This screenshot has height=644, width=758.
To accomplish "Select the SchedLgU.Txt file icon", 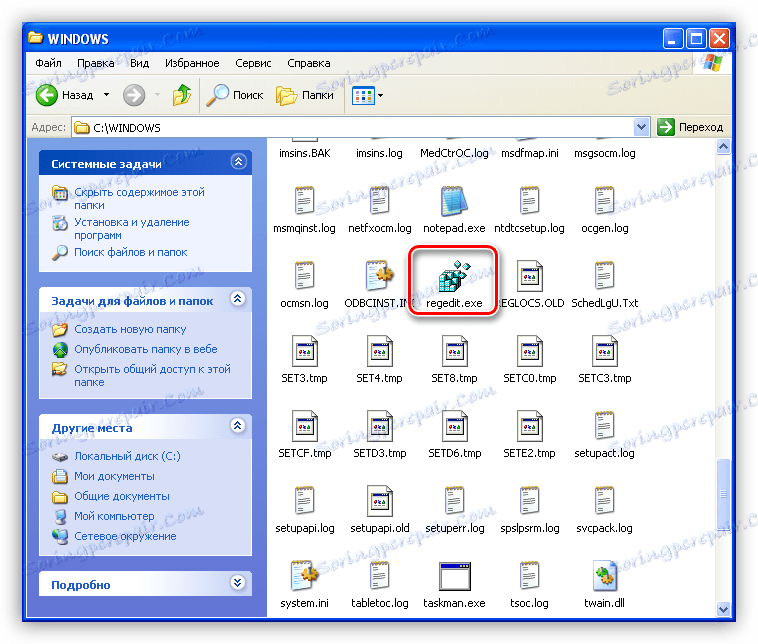I will pos(604,276).
